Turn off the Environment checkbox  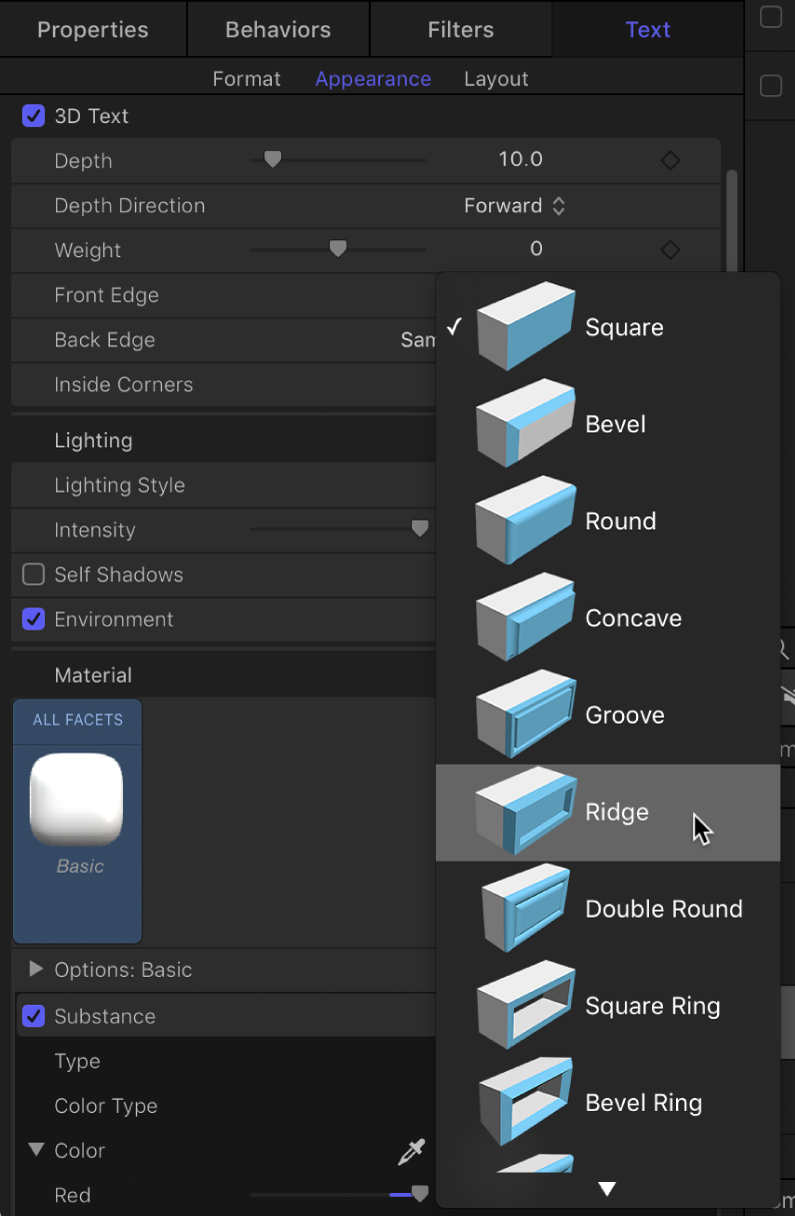pyautogui.click(x=34, y=619)
